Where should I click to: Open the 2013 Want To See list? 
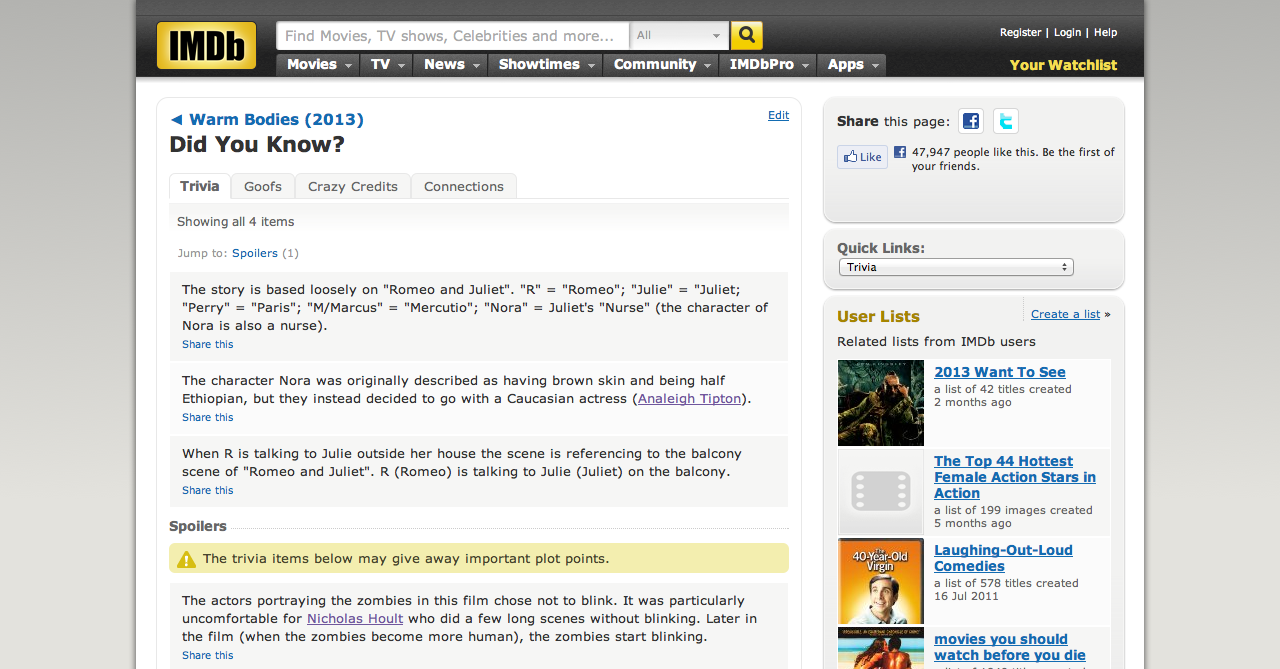tap(1000, 372)
